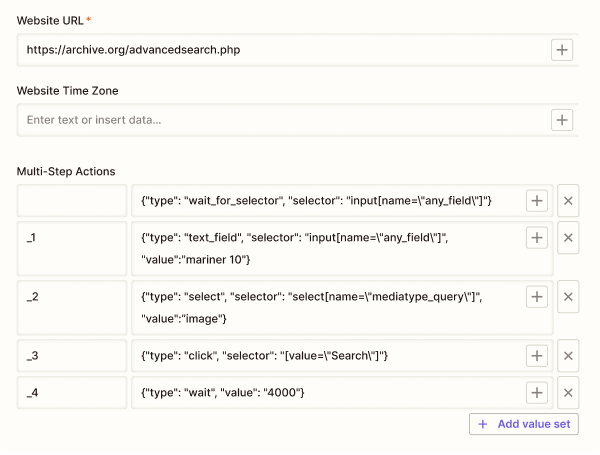Click plus icon on wait_for_selector action row
This screenshot has height=455, width=600.
click(x=537, y=201)
